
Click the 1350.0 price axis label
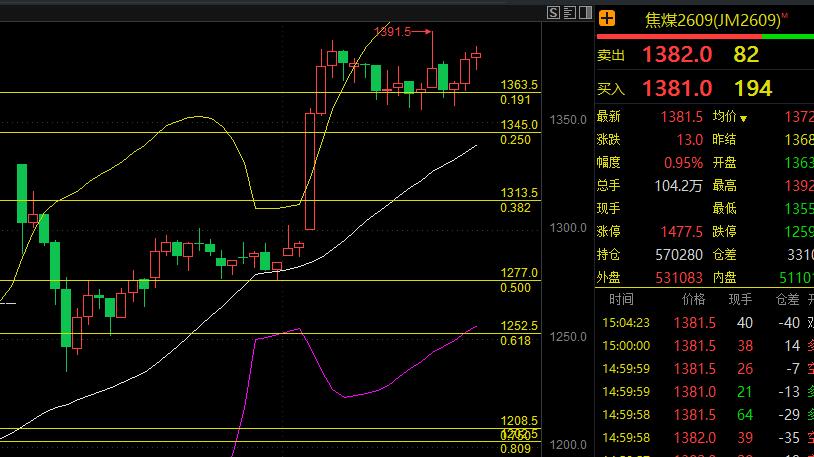(568, 120)
